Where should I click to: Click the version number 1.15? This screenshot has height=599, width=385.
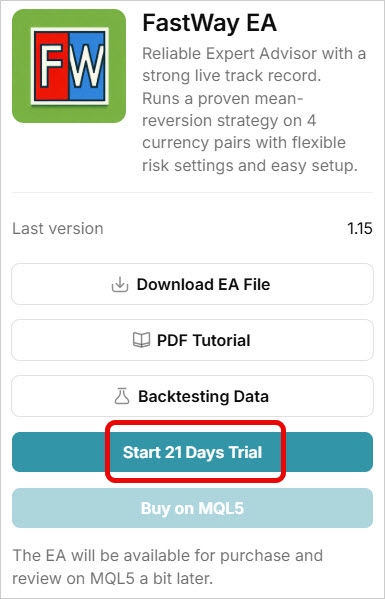pyautogui.click(x=359, y=228)
